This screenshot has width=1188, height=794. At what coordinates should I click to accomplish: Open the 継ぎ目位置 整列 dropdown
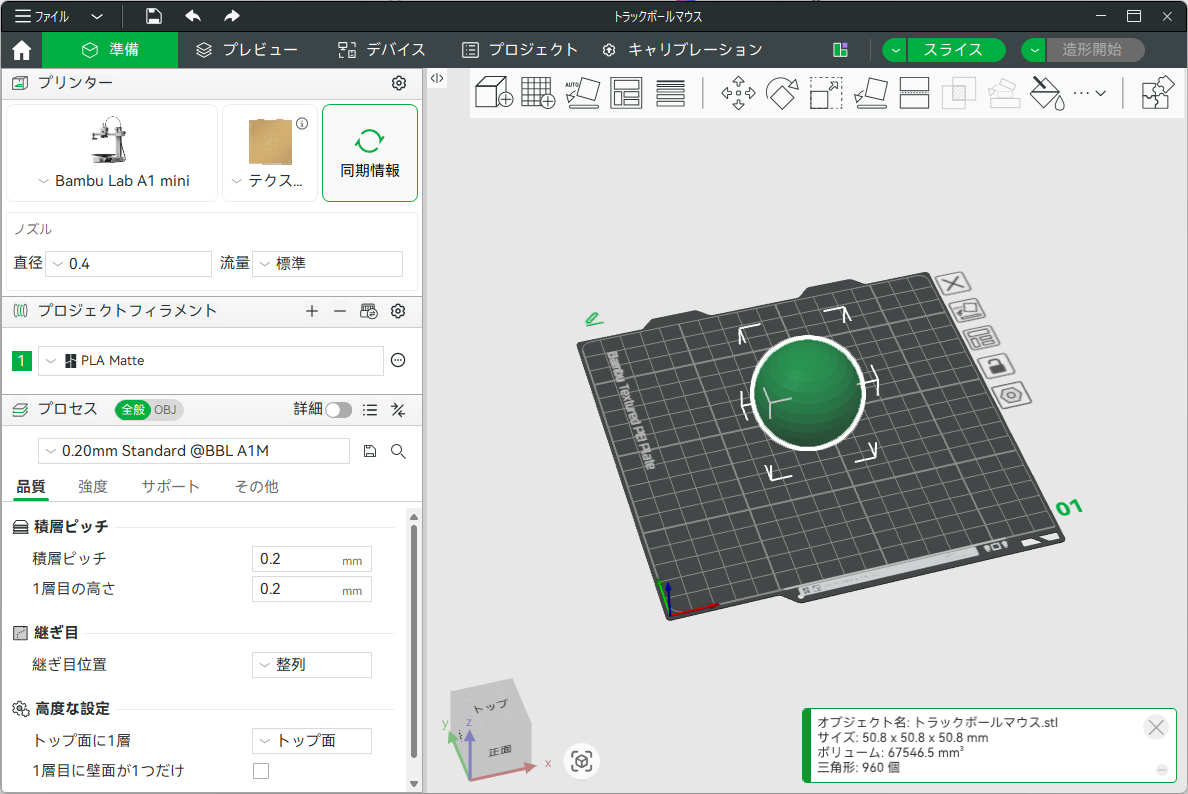(311, 665)
